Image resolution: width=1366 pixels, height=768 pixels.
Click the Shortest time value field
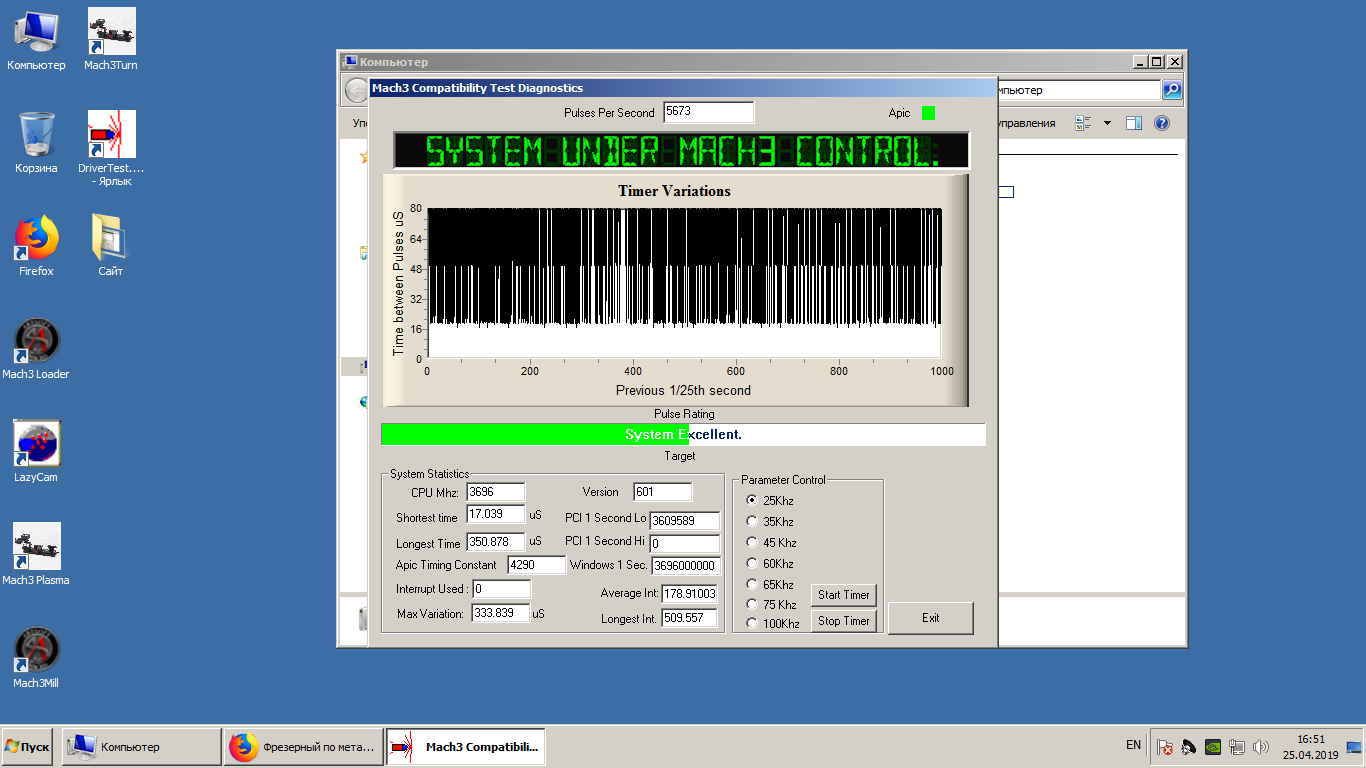click(495, 515)
